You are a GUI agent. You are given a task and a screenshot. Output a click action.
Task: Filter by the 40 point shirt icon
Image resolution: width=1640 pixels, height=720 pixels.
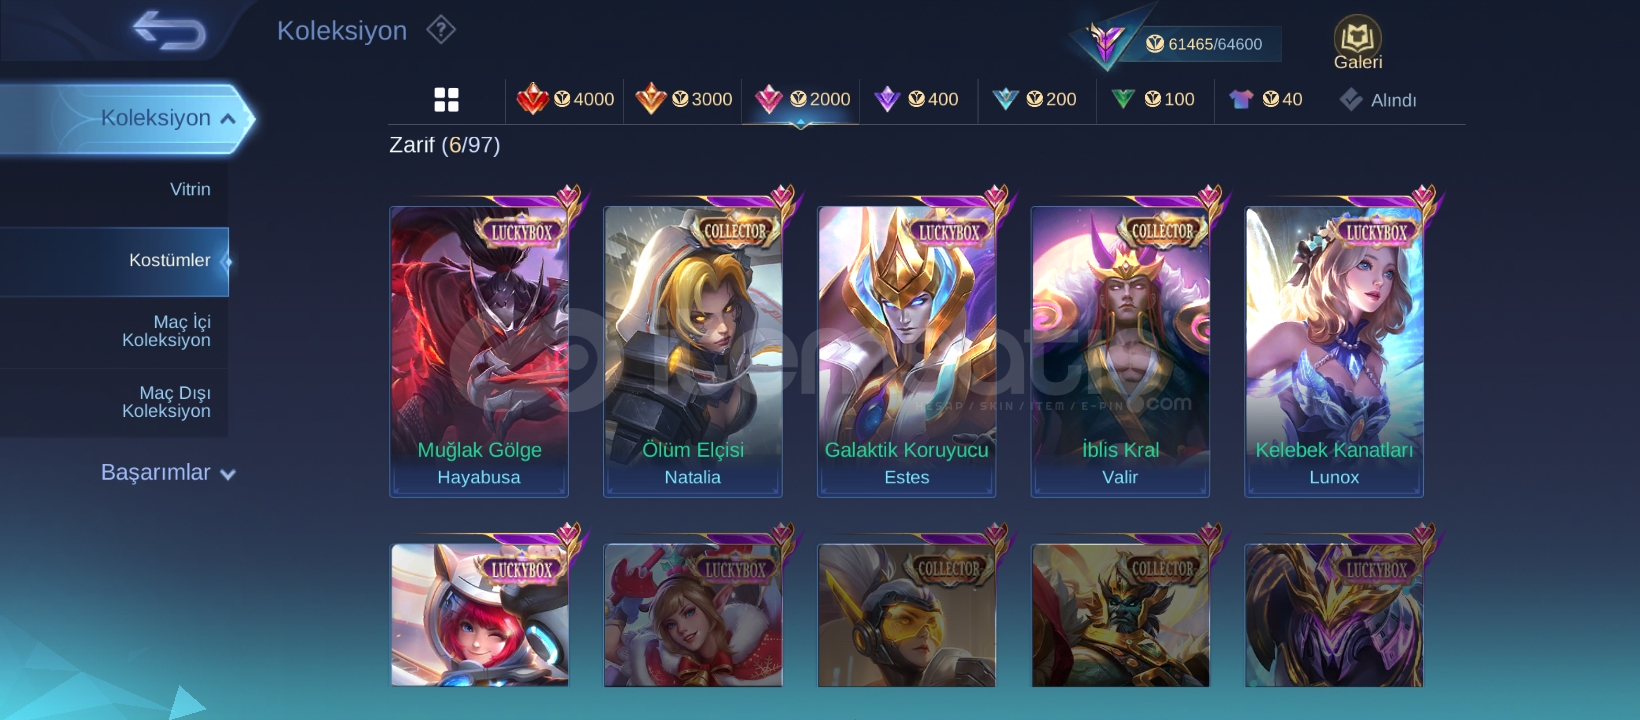[1266, 99]
